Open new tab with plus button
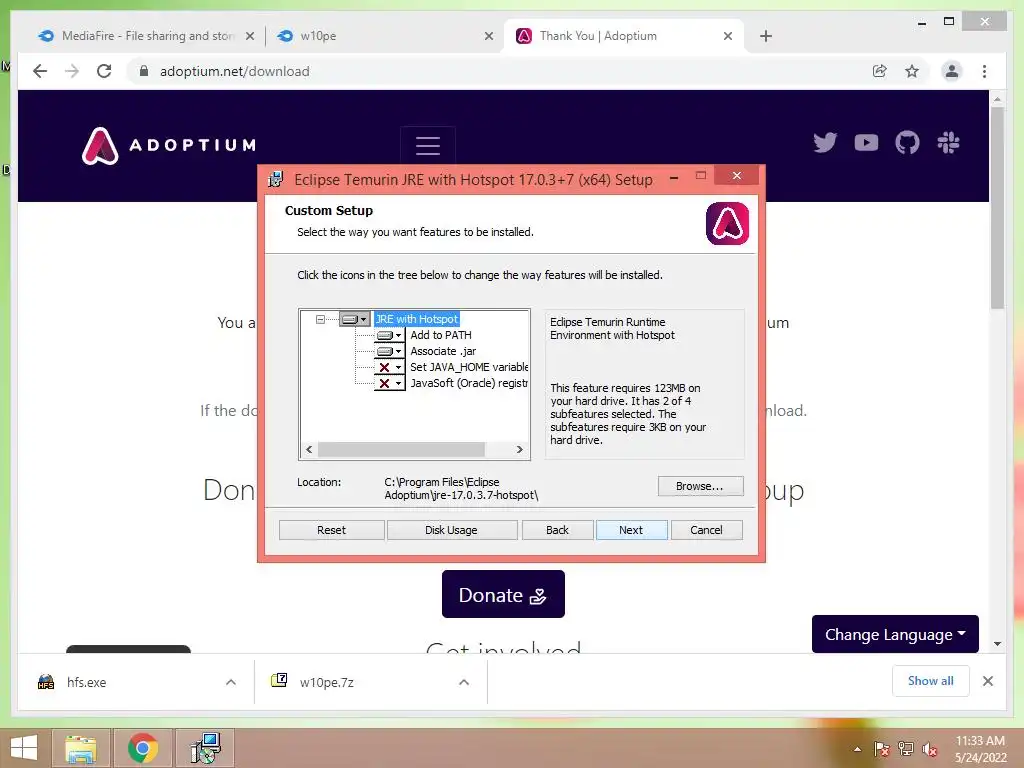Viewport: 1024px width, 768px height. [766, 36]
